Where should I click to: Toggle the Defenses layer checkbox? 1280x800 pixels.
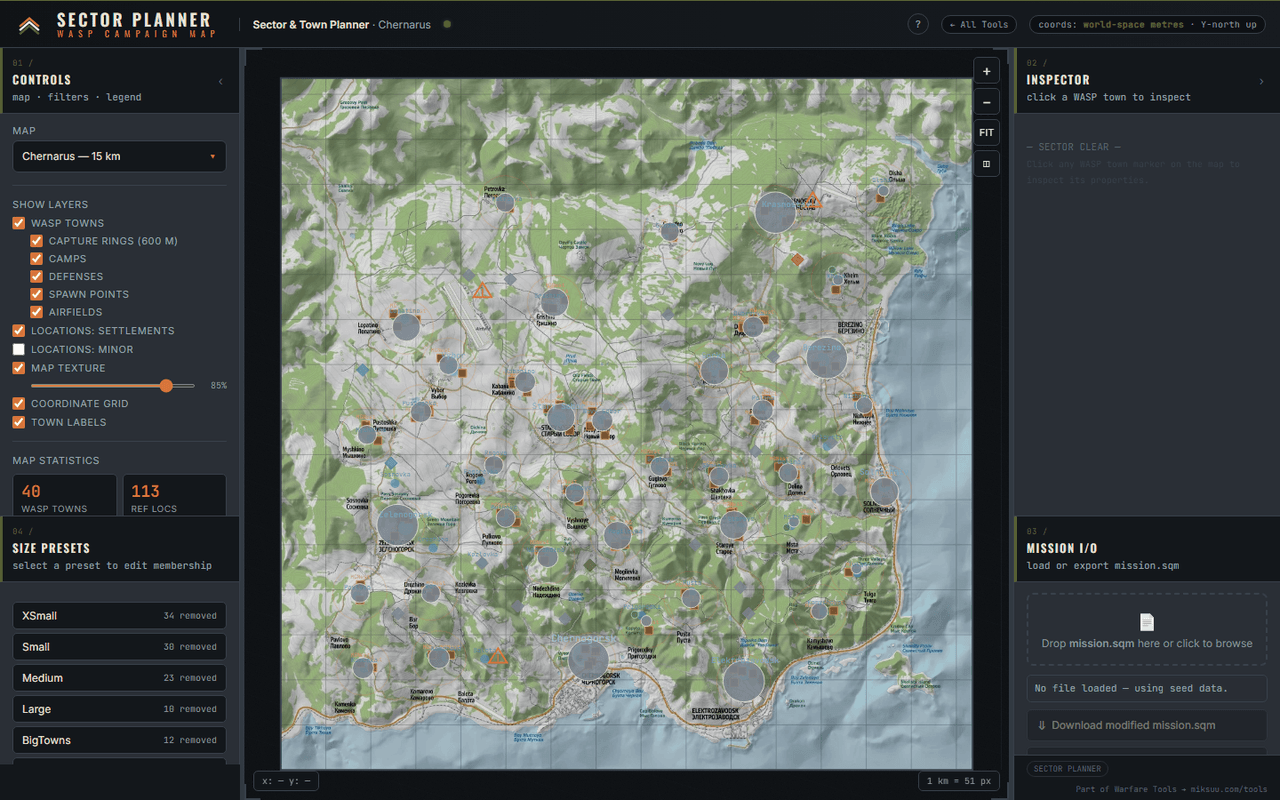point(36,277)
